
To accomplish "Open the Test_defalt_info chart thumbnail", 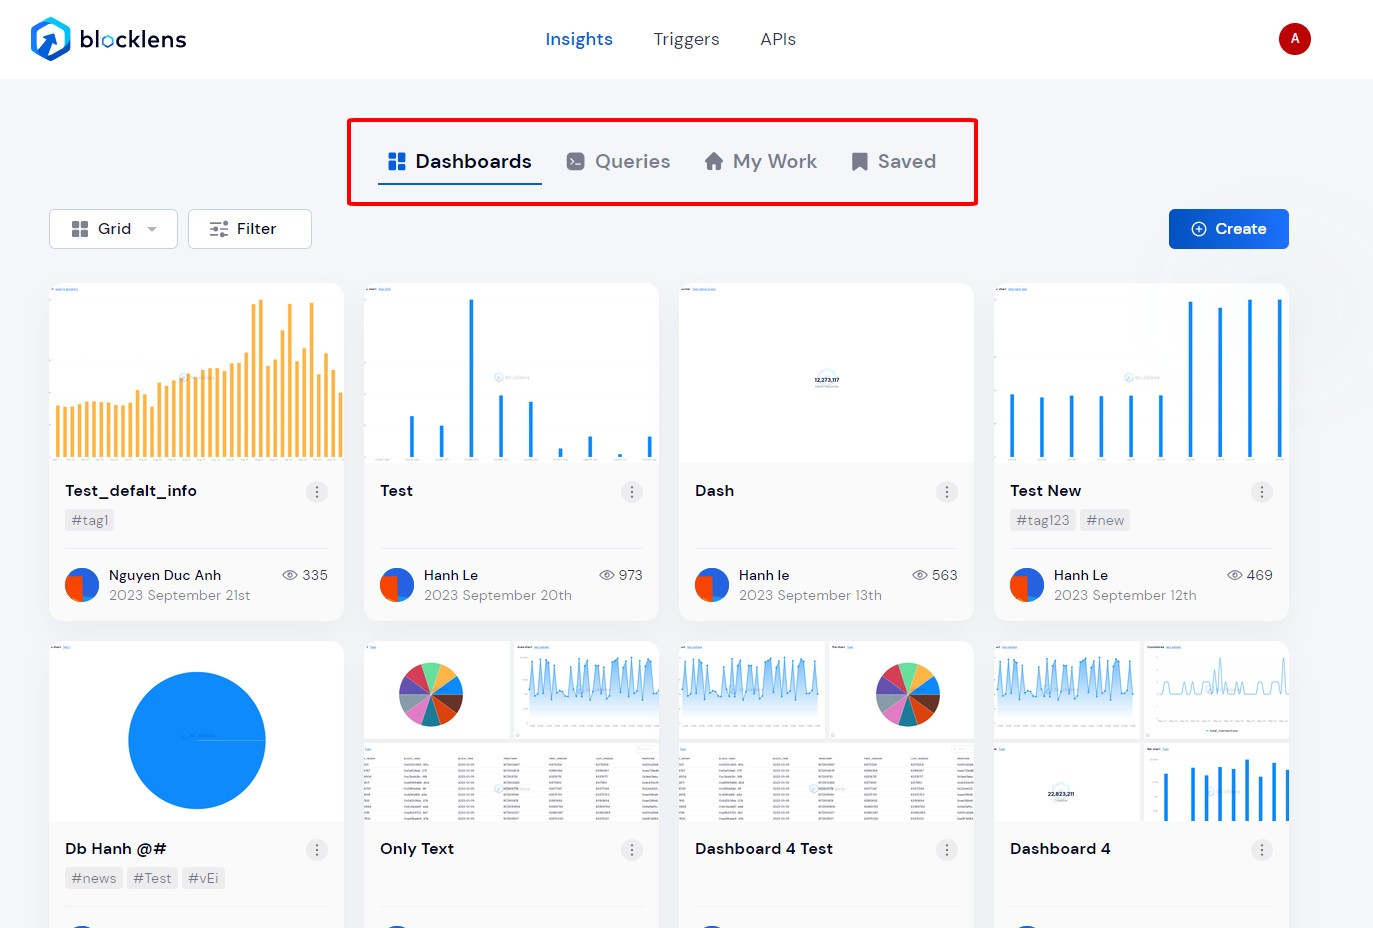I will 196,373.
